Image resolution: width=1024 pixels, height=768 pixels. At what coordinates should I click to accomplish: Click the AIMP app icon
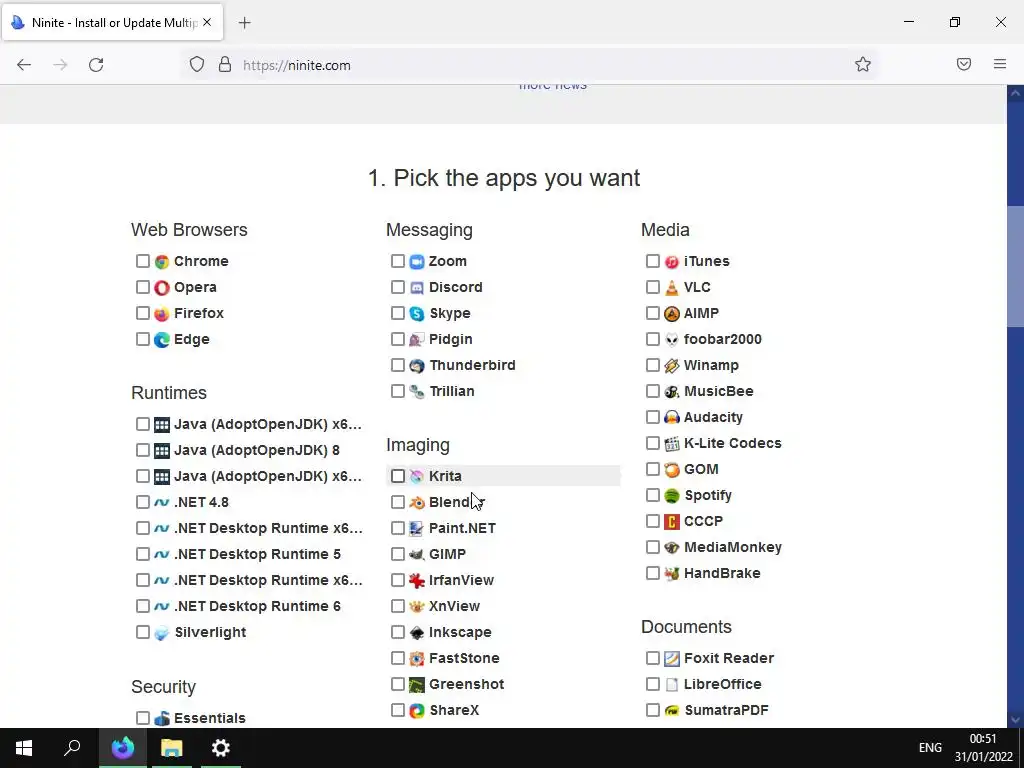(671, 314)
